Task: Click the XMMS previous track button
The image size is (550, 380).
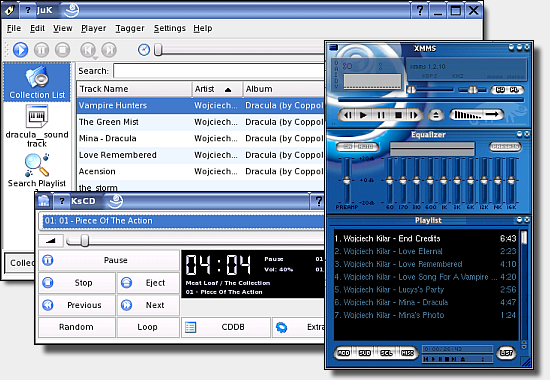Action: click(x=348, y=115)
